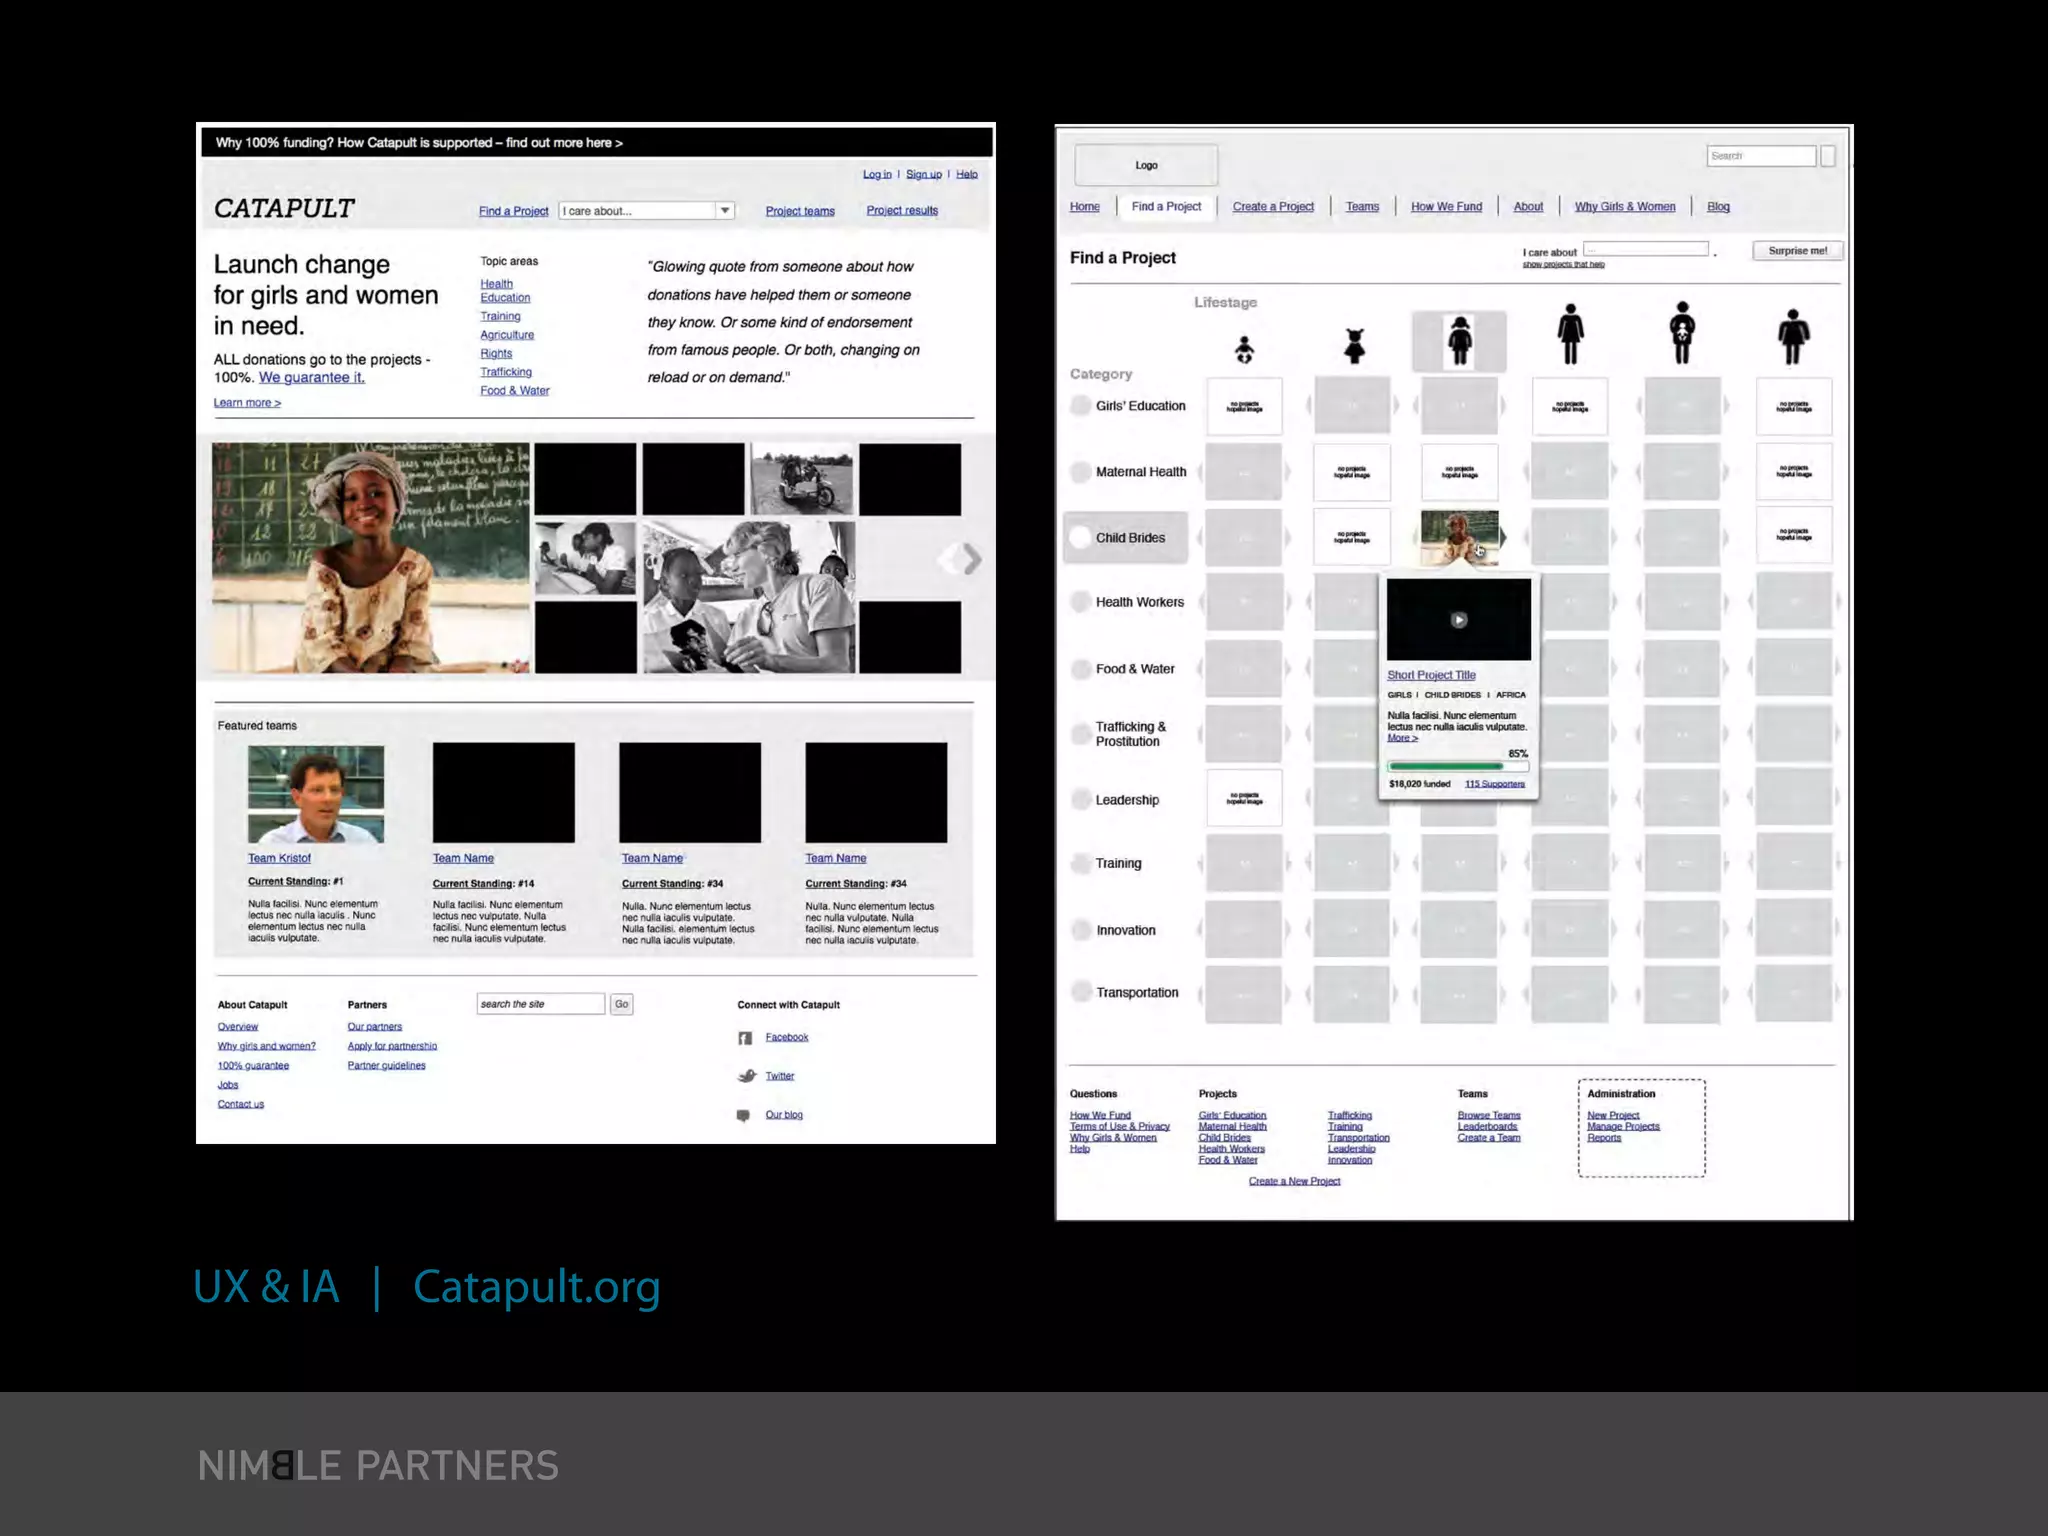Screen dimensions: 2048x1536
Task: Open Create a Project in navigation
Action: point(1273,207)
